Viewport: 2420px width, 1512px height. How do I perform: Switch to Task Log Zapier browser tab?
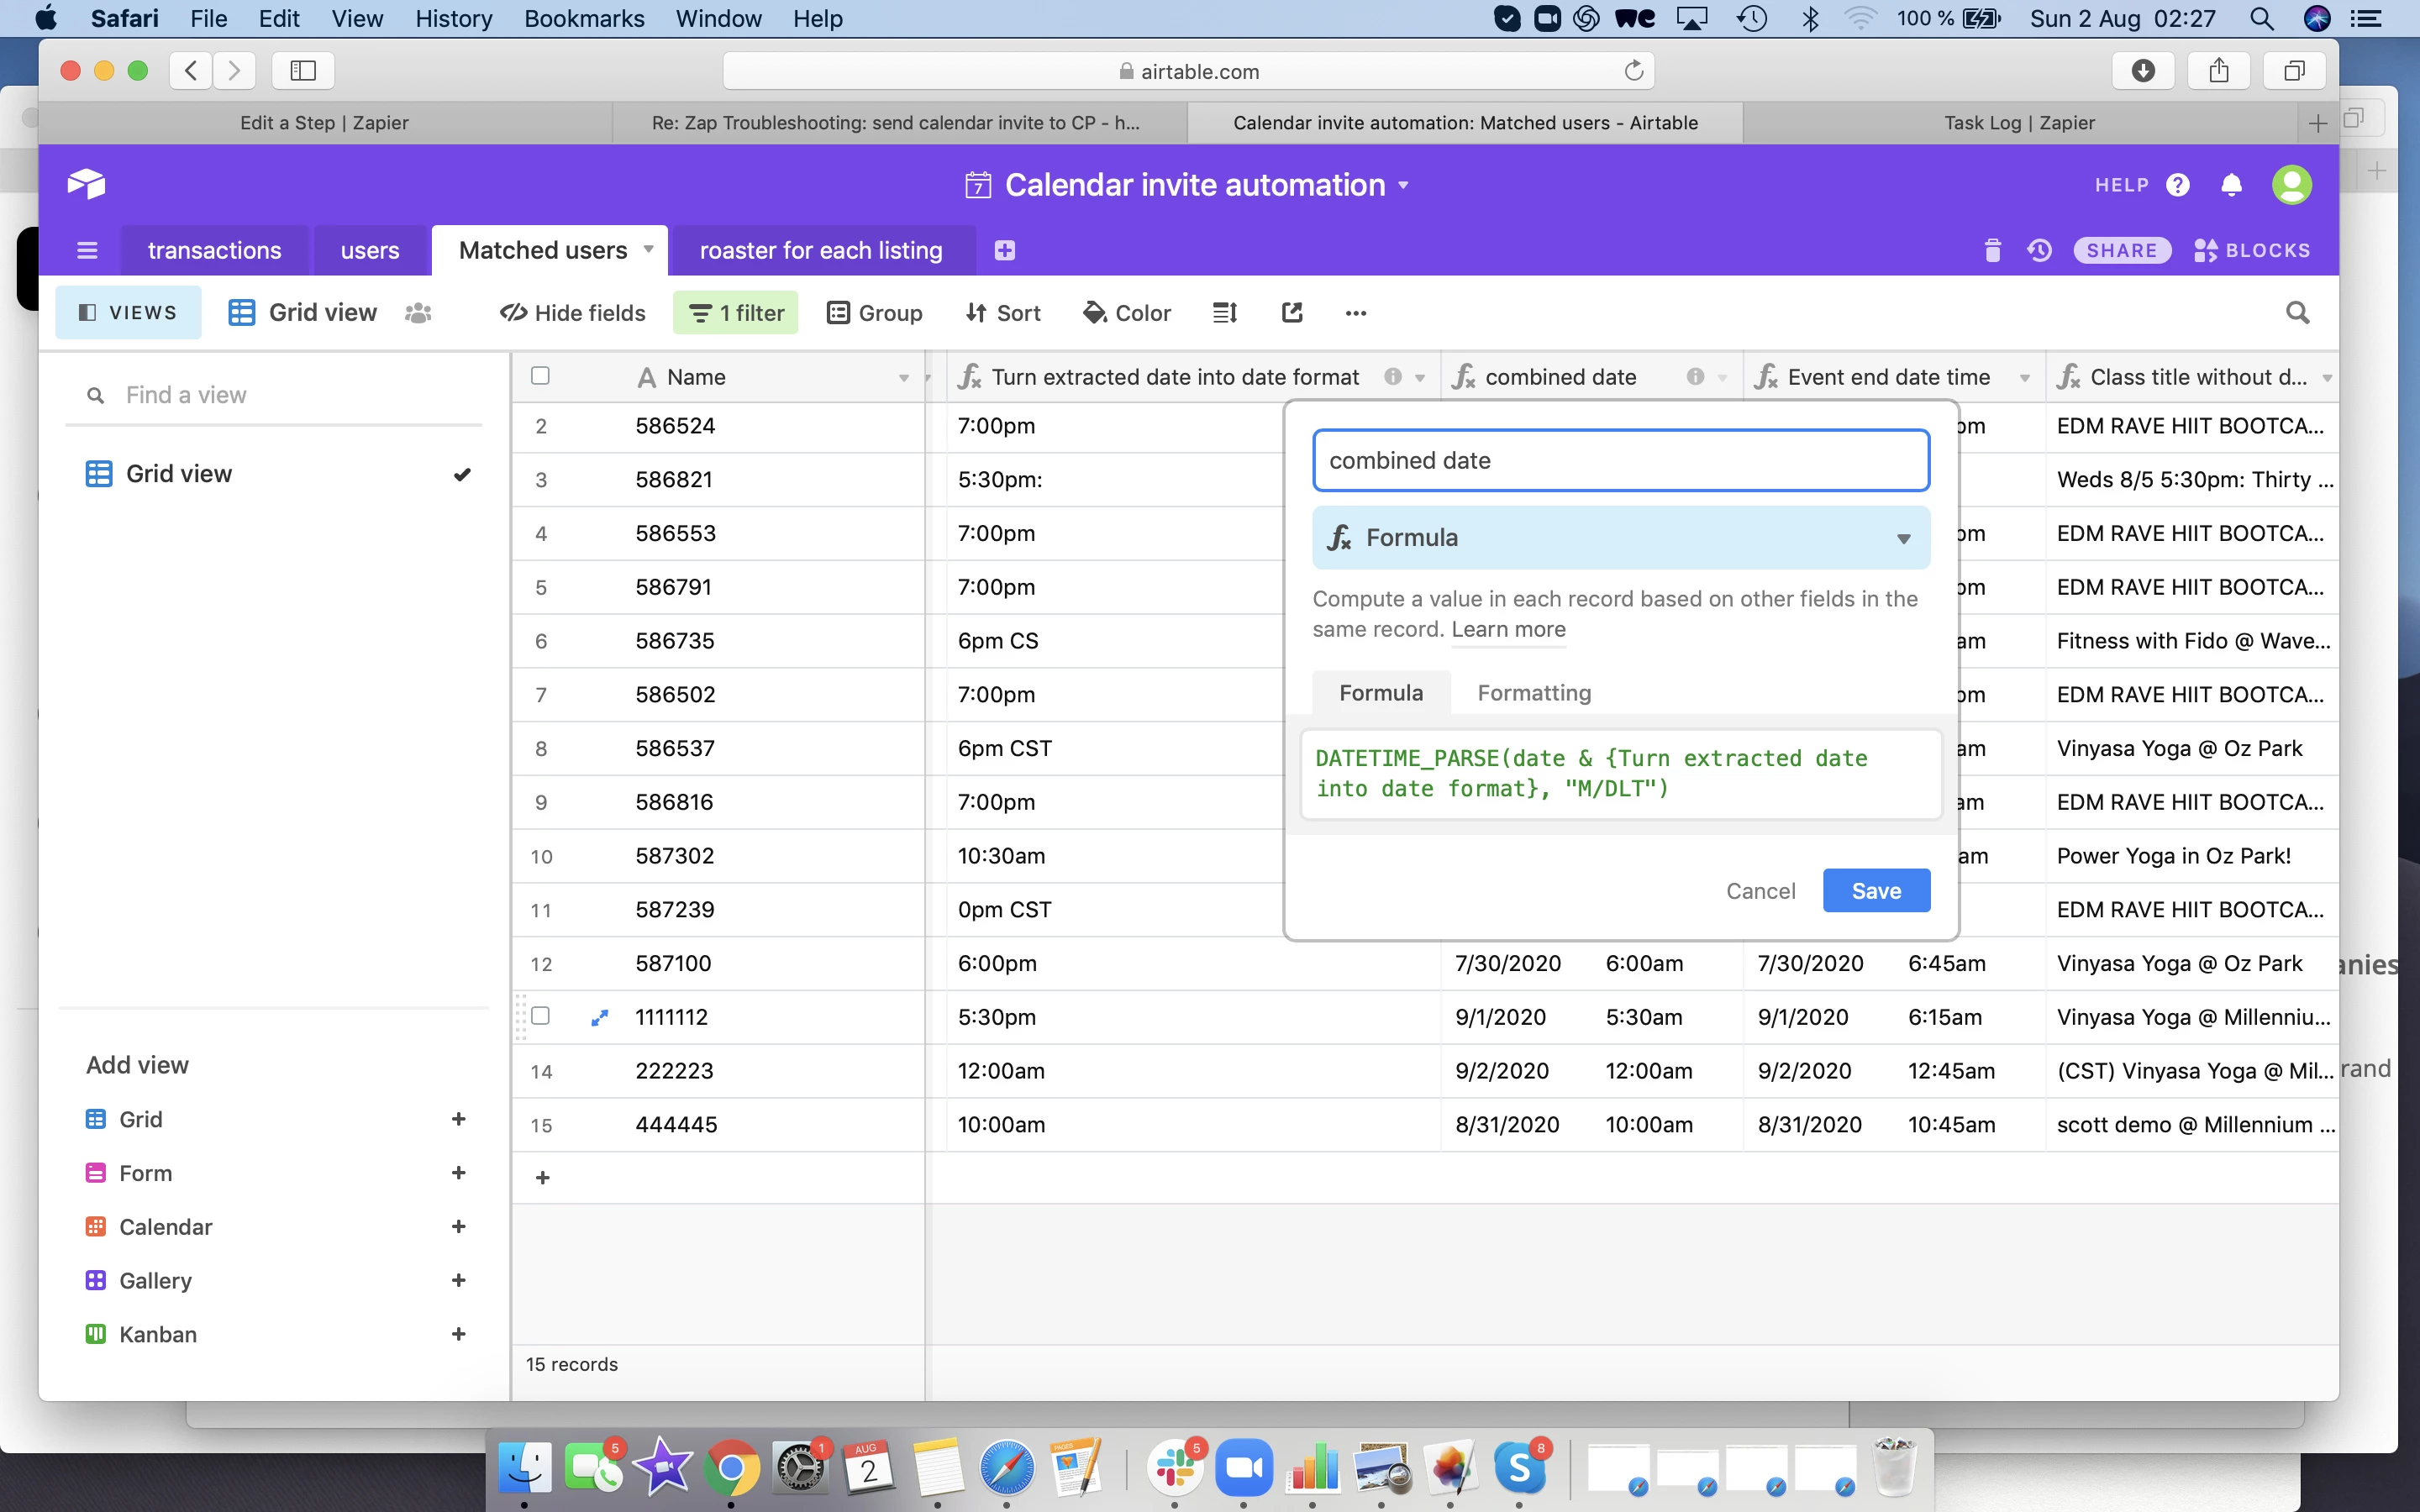pos(2019,122)
